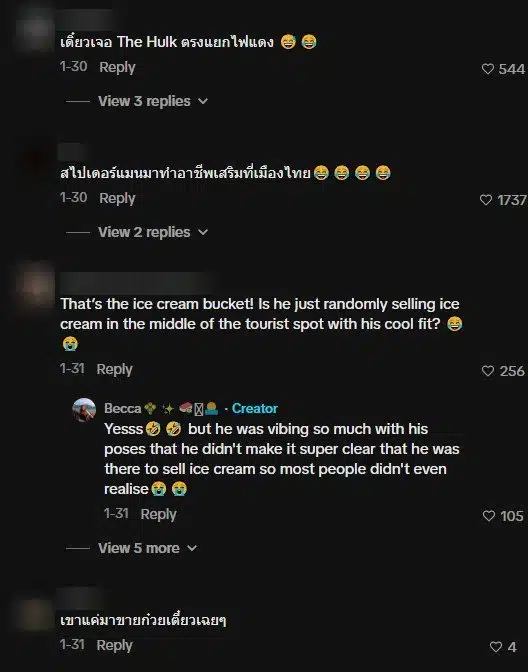Open blurred avatar of Hulk commenter
Viewport: 528px width, 672px height.
(34, 30)
